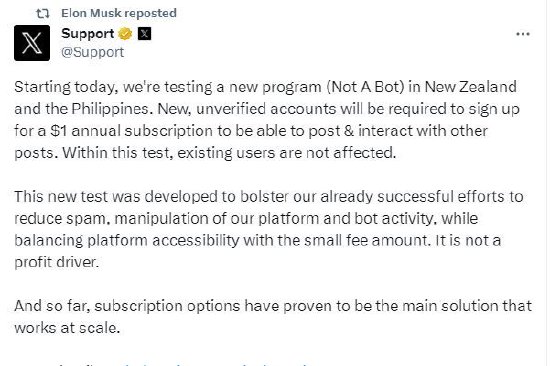Click the gold verified checkmark badge
The width and height of the screenshot is (550, 366).
click(125, 34)
